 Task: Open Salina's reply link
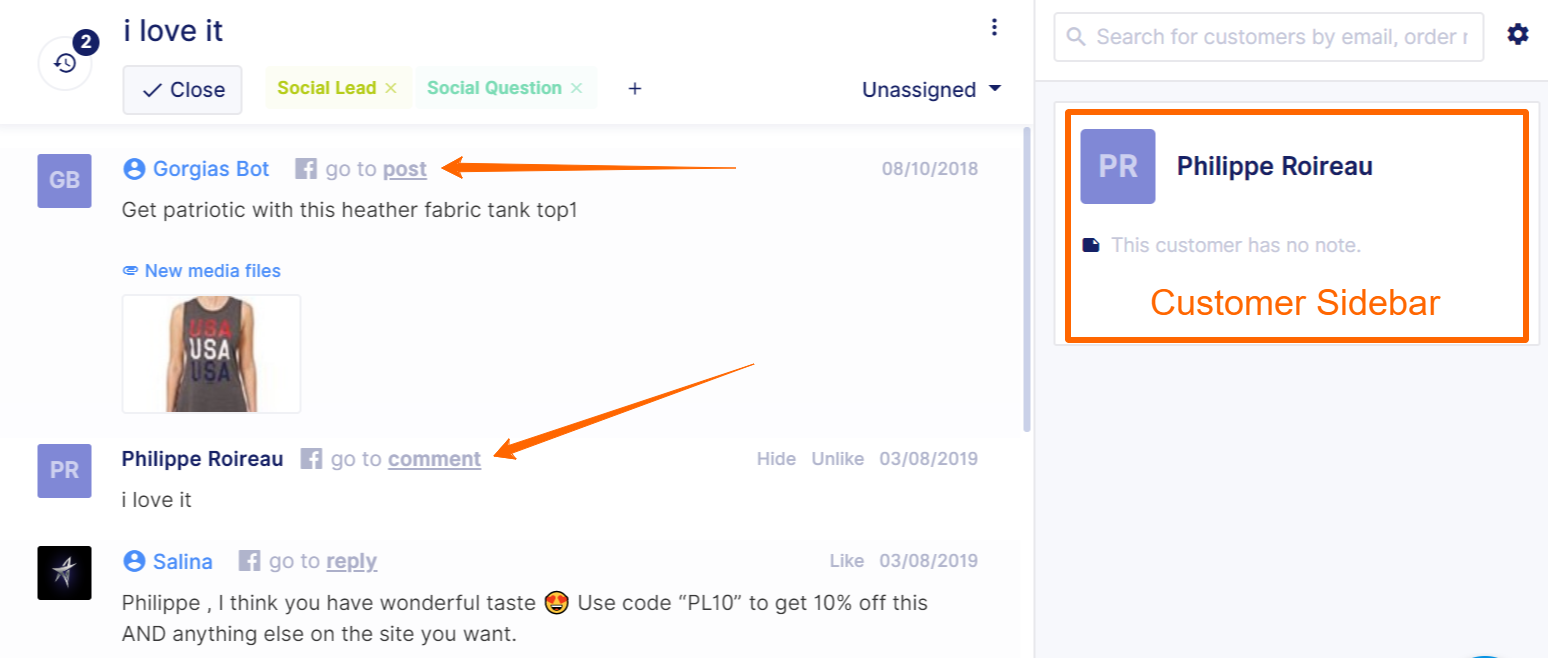tap(351, 561)
